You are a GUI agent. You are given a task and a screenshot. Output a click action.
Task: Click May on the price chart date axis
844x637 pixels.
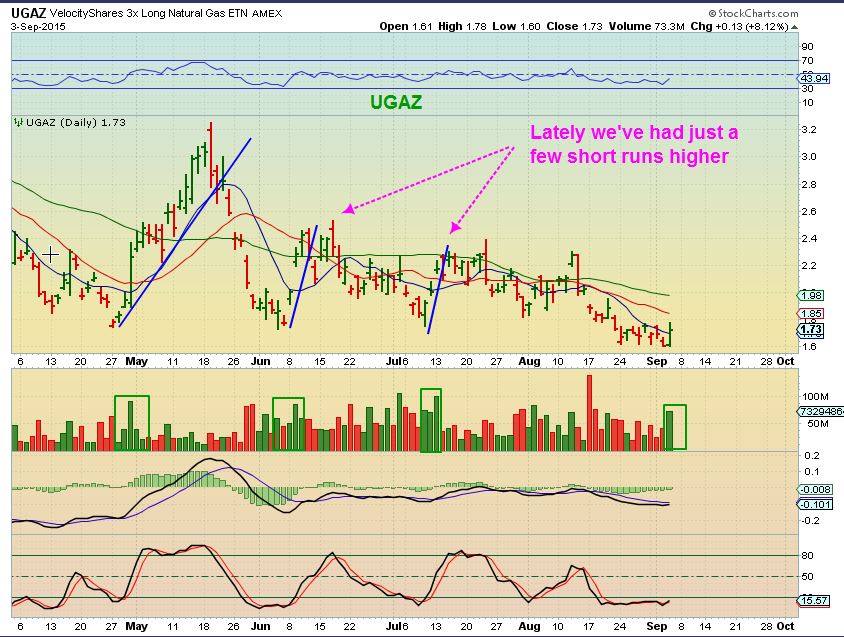(x=136, y=361)
